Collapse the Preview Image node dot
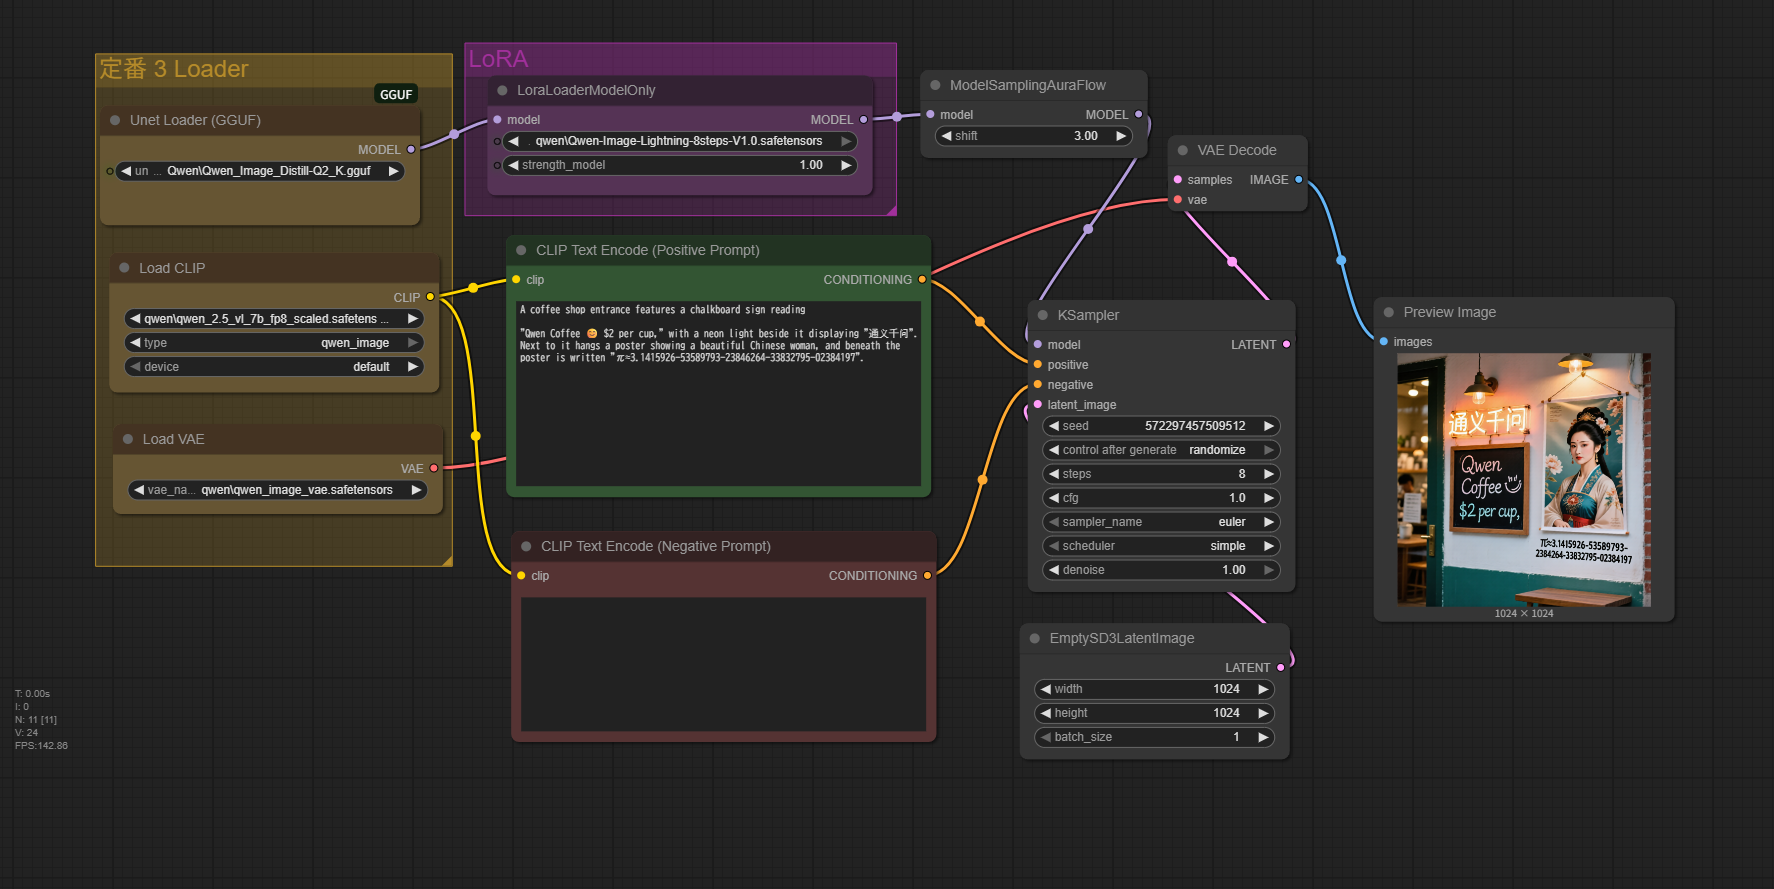This screenshot has width=1774, height=889. tap(1389, 312)
